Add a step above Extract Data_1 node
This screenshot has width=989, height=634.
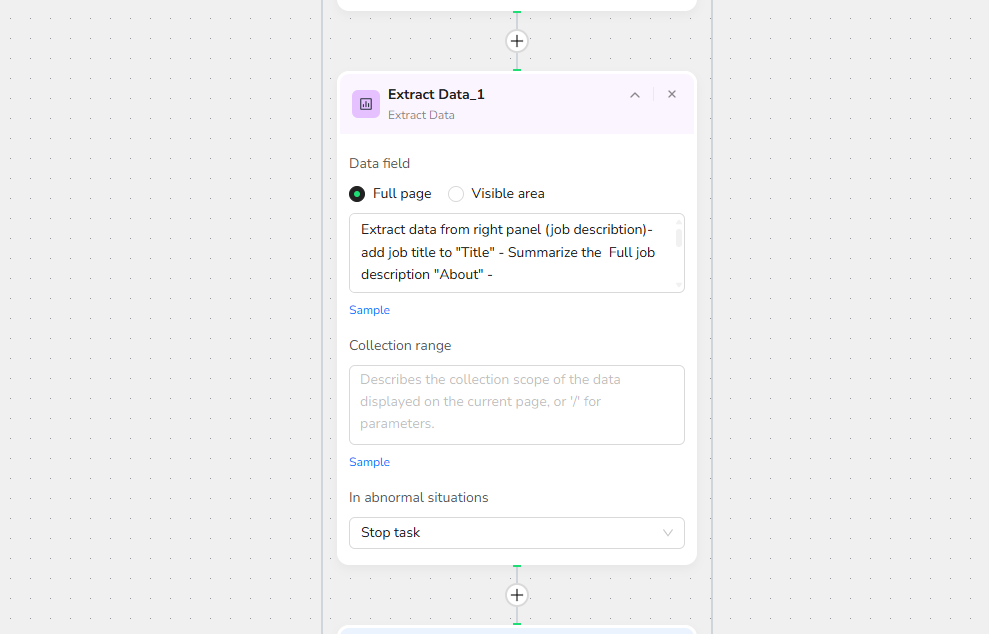517,41
